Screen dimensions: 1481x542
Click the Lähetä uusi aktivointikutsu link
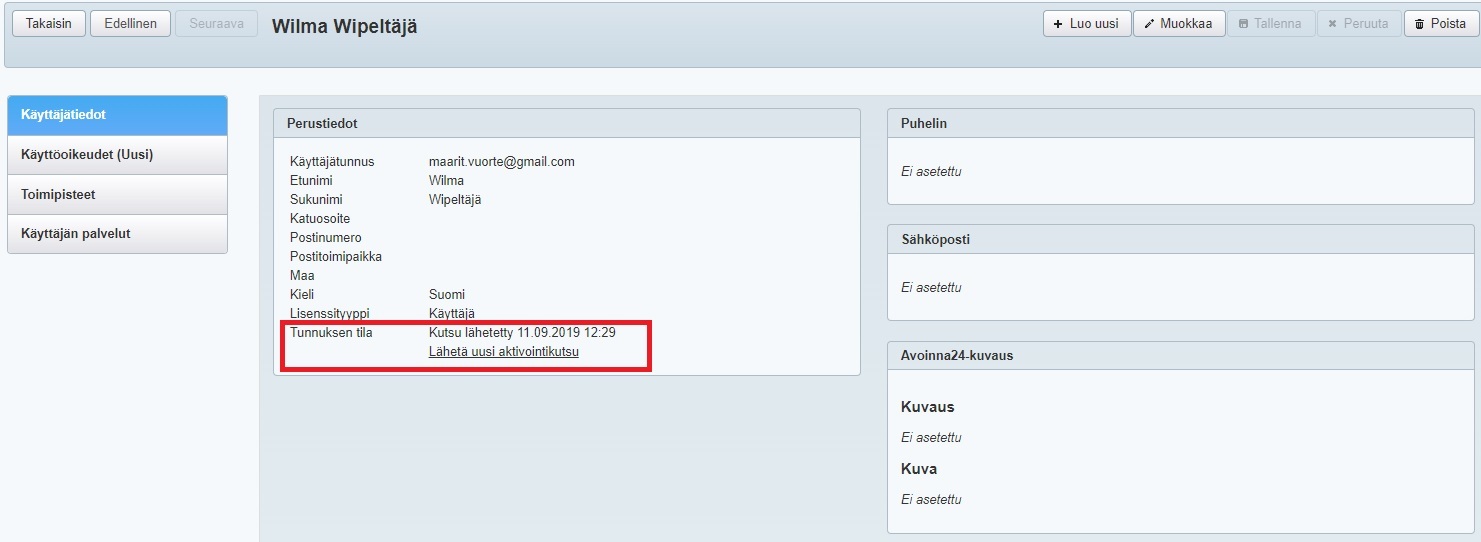click(504, 352)
